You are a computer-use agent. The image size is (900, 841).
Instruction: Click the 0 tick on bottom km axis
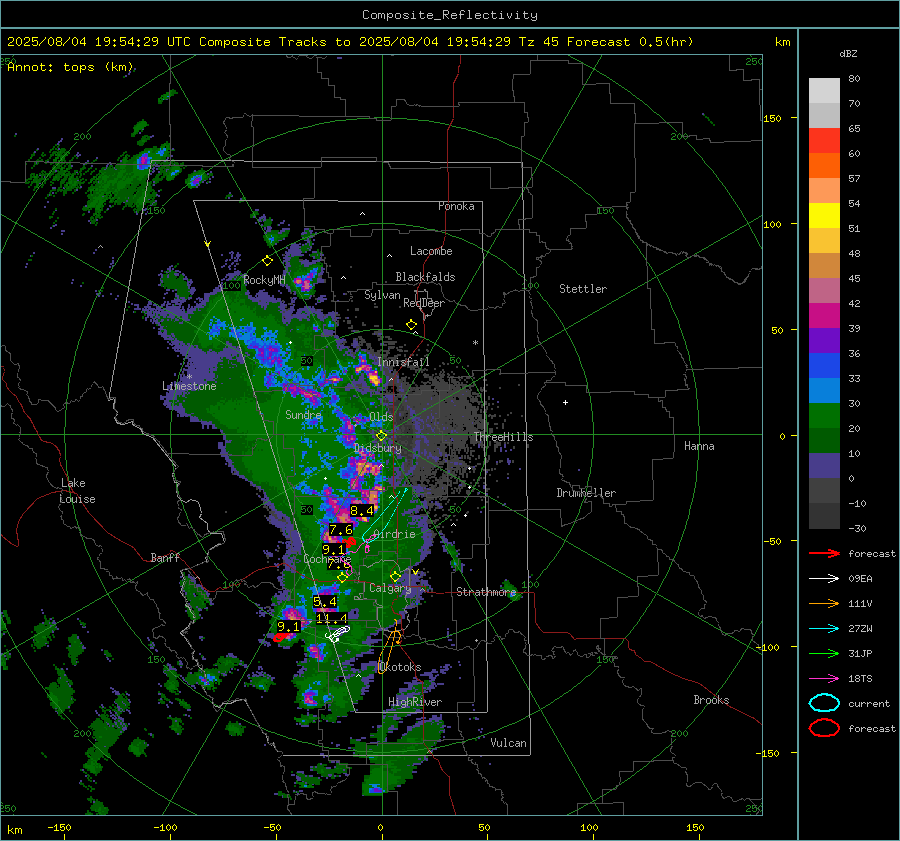tap(381, 828)
